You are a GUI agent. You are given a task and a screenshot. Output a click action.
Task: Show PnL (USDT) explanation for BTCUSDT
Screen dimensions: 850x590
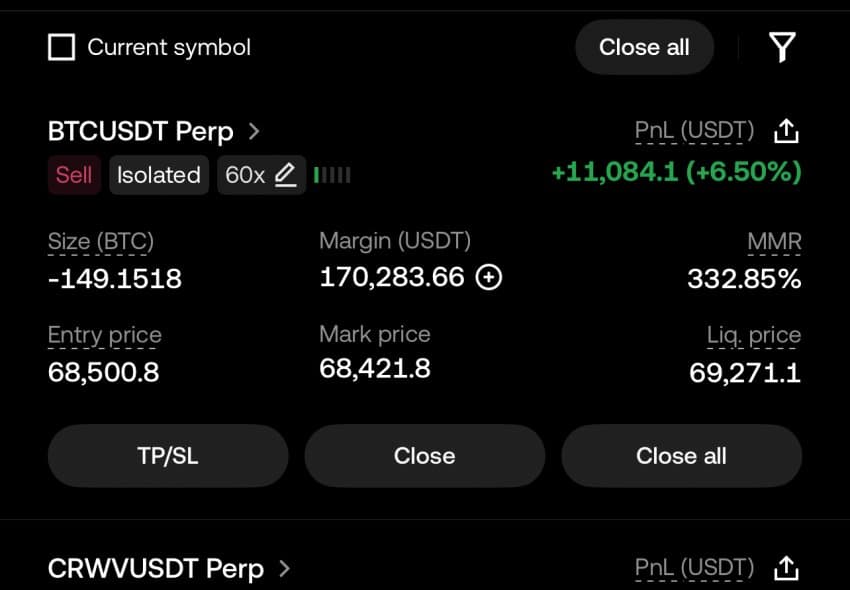point(694,131)
